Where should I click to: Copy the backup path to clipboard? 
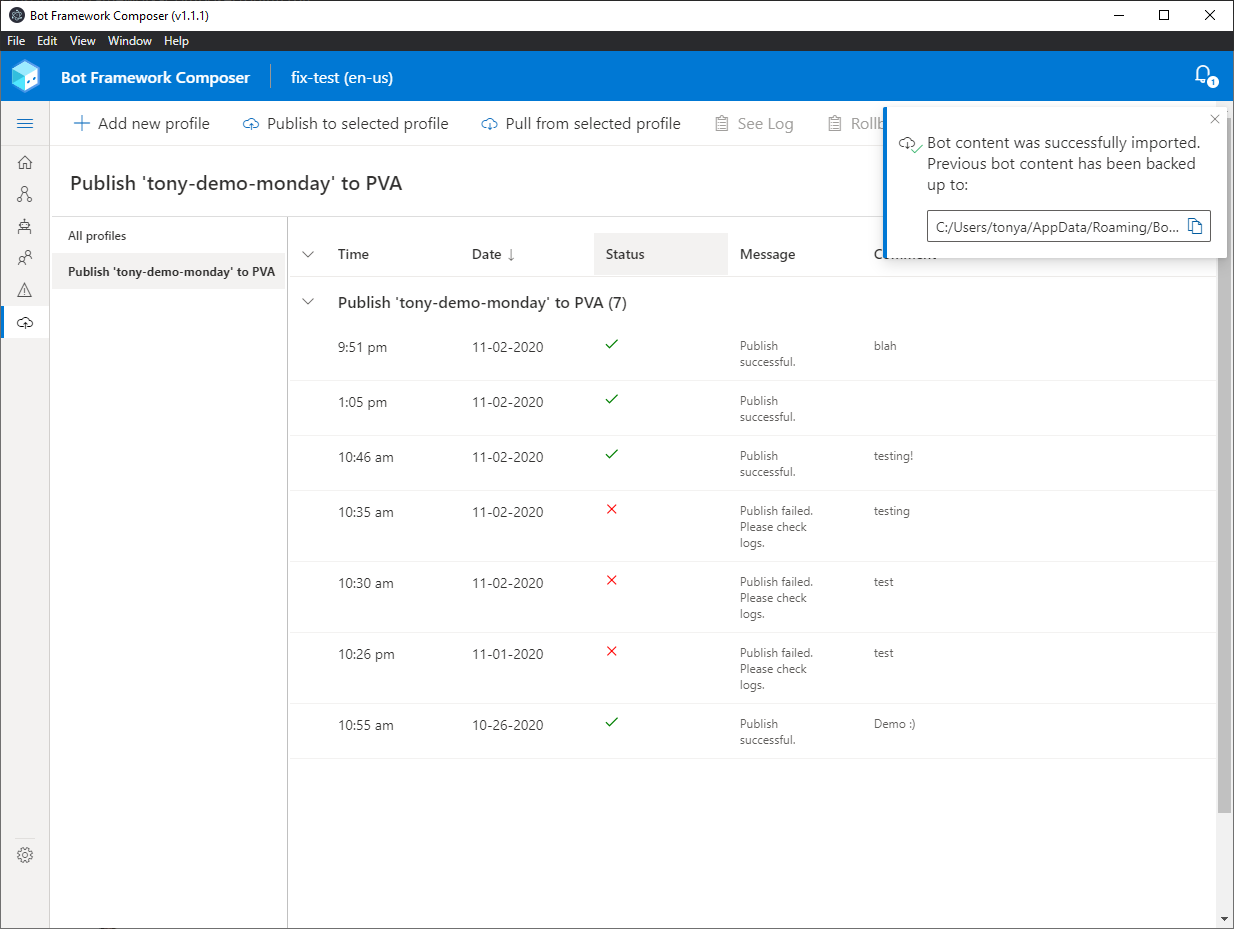click(1195, 226)
